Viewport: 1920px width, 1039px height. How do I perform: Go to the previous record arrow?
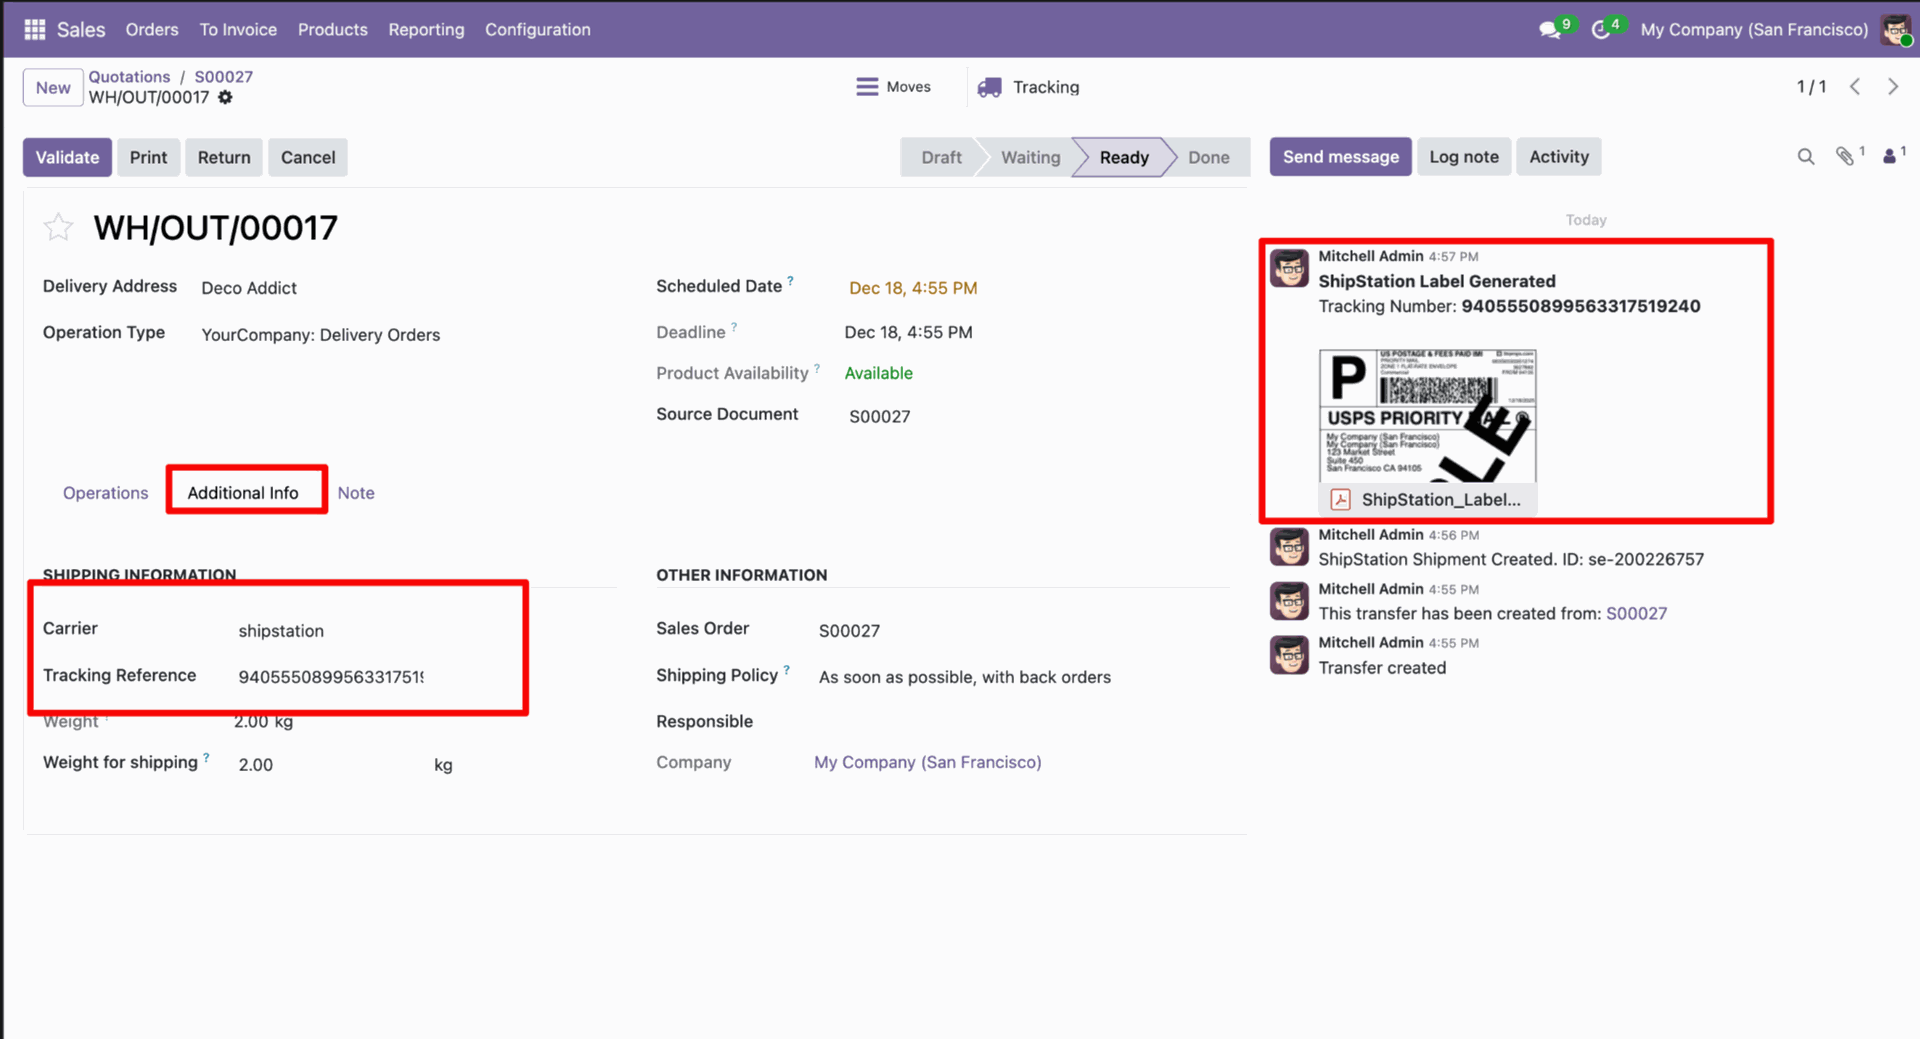(1855, 87)
